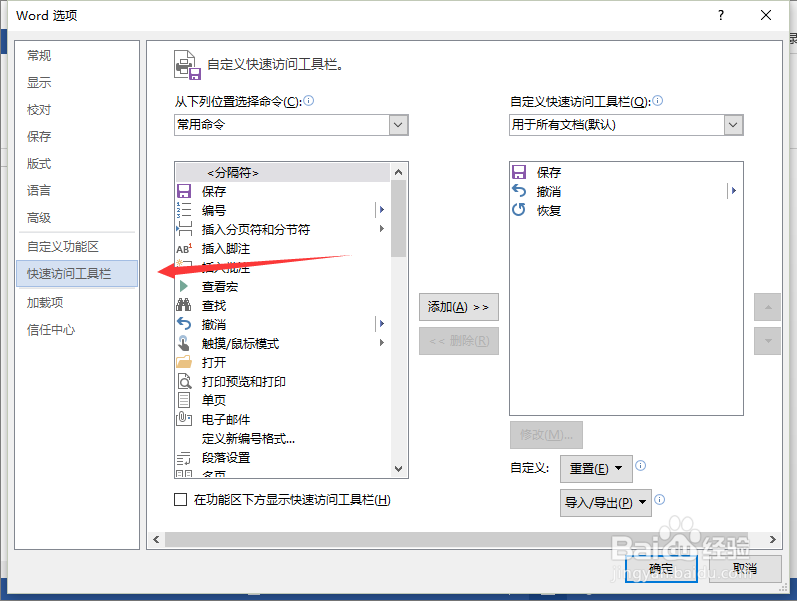The width and height of the screenshot is (797, 601).
Task: Select the 快速访问工具栏 category
Action: [x=77, y=274]
